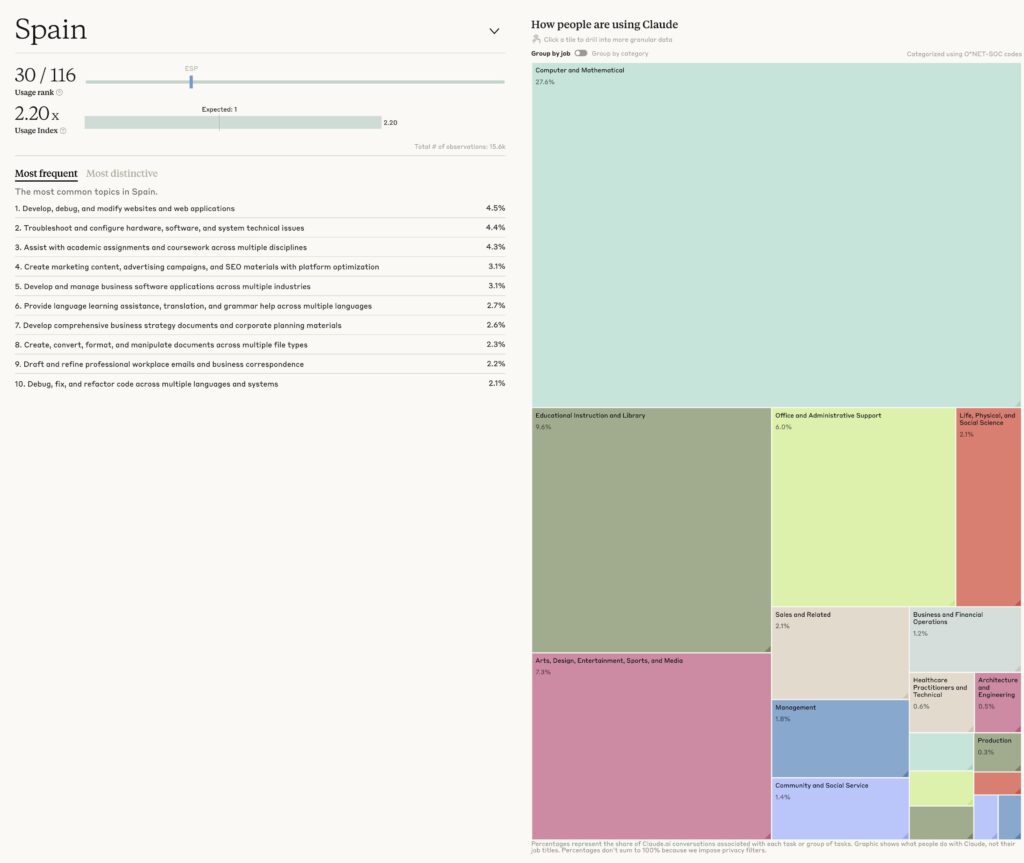This screenshot has height=863, width=1024.
Task: Open Production treemap tile
Action: coord(998,753)
